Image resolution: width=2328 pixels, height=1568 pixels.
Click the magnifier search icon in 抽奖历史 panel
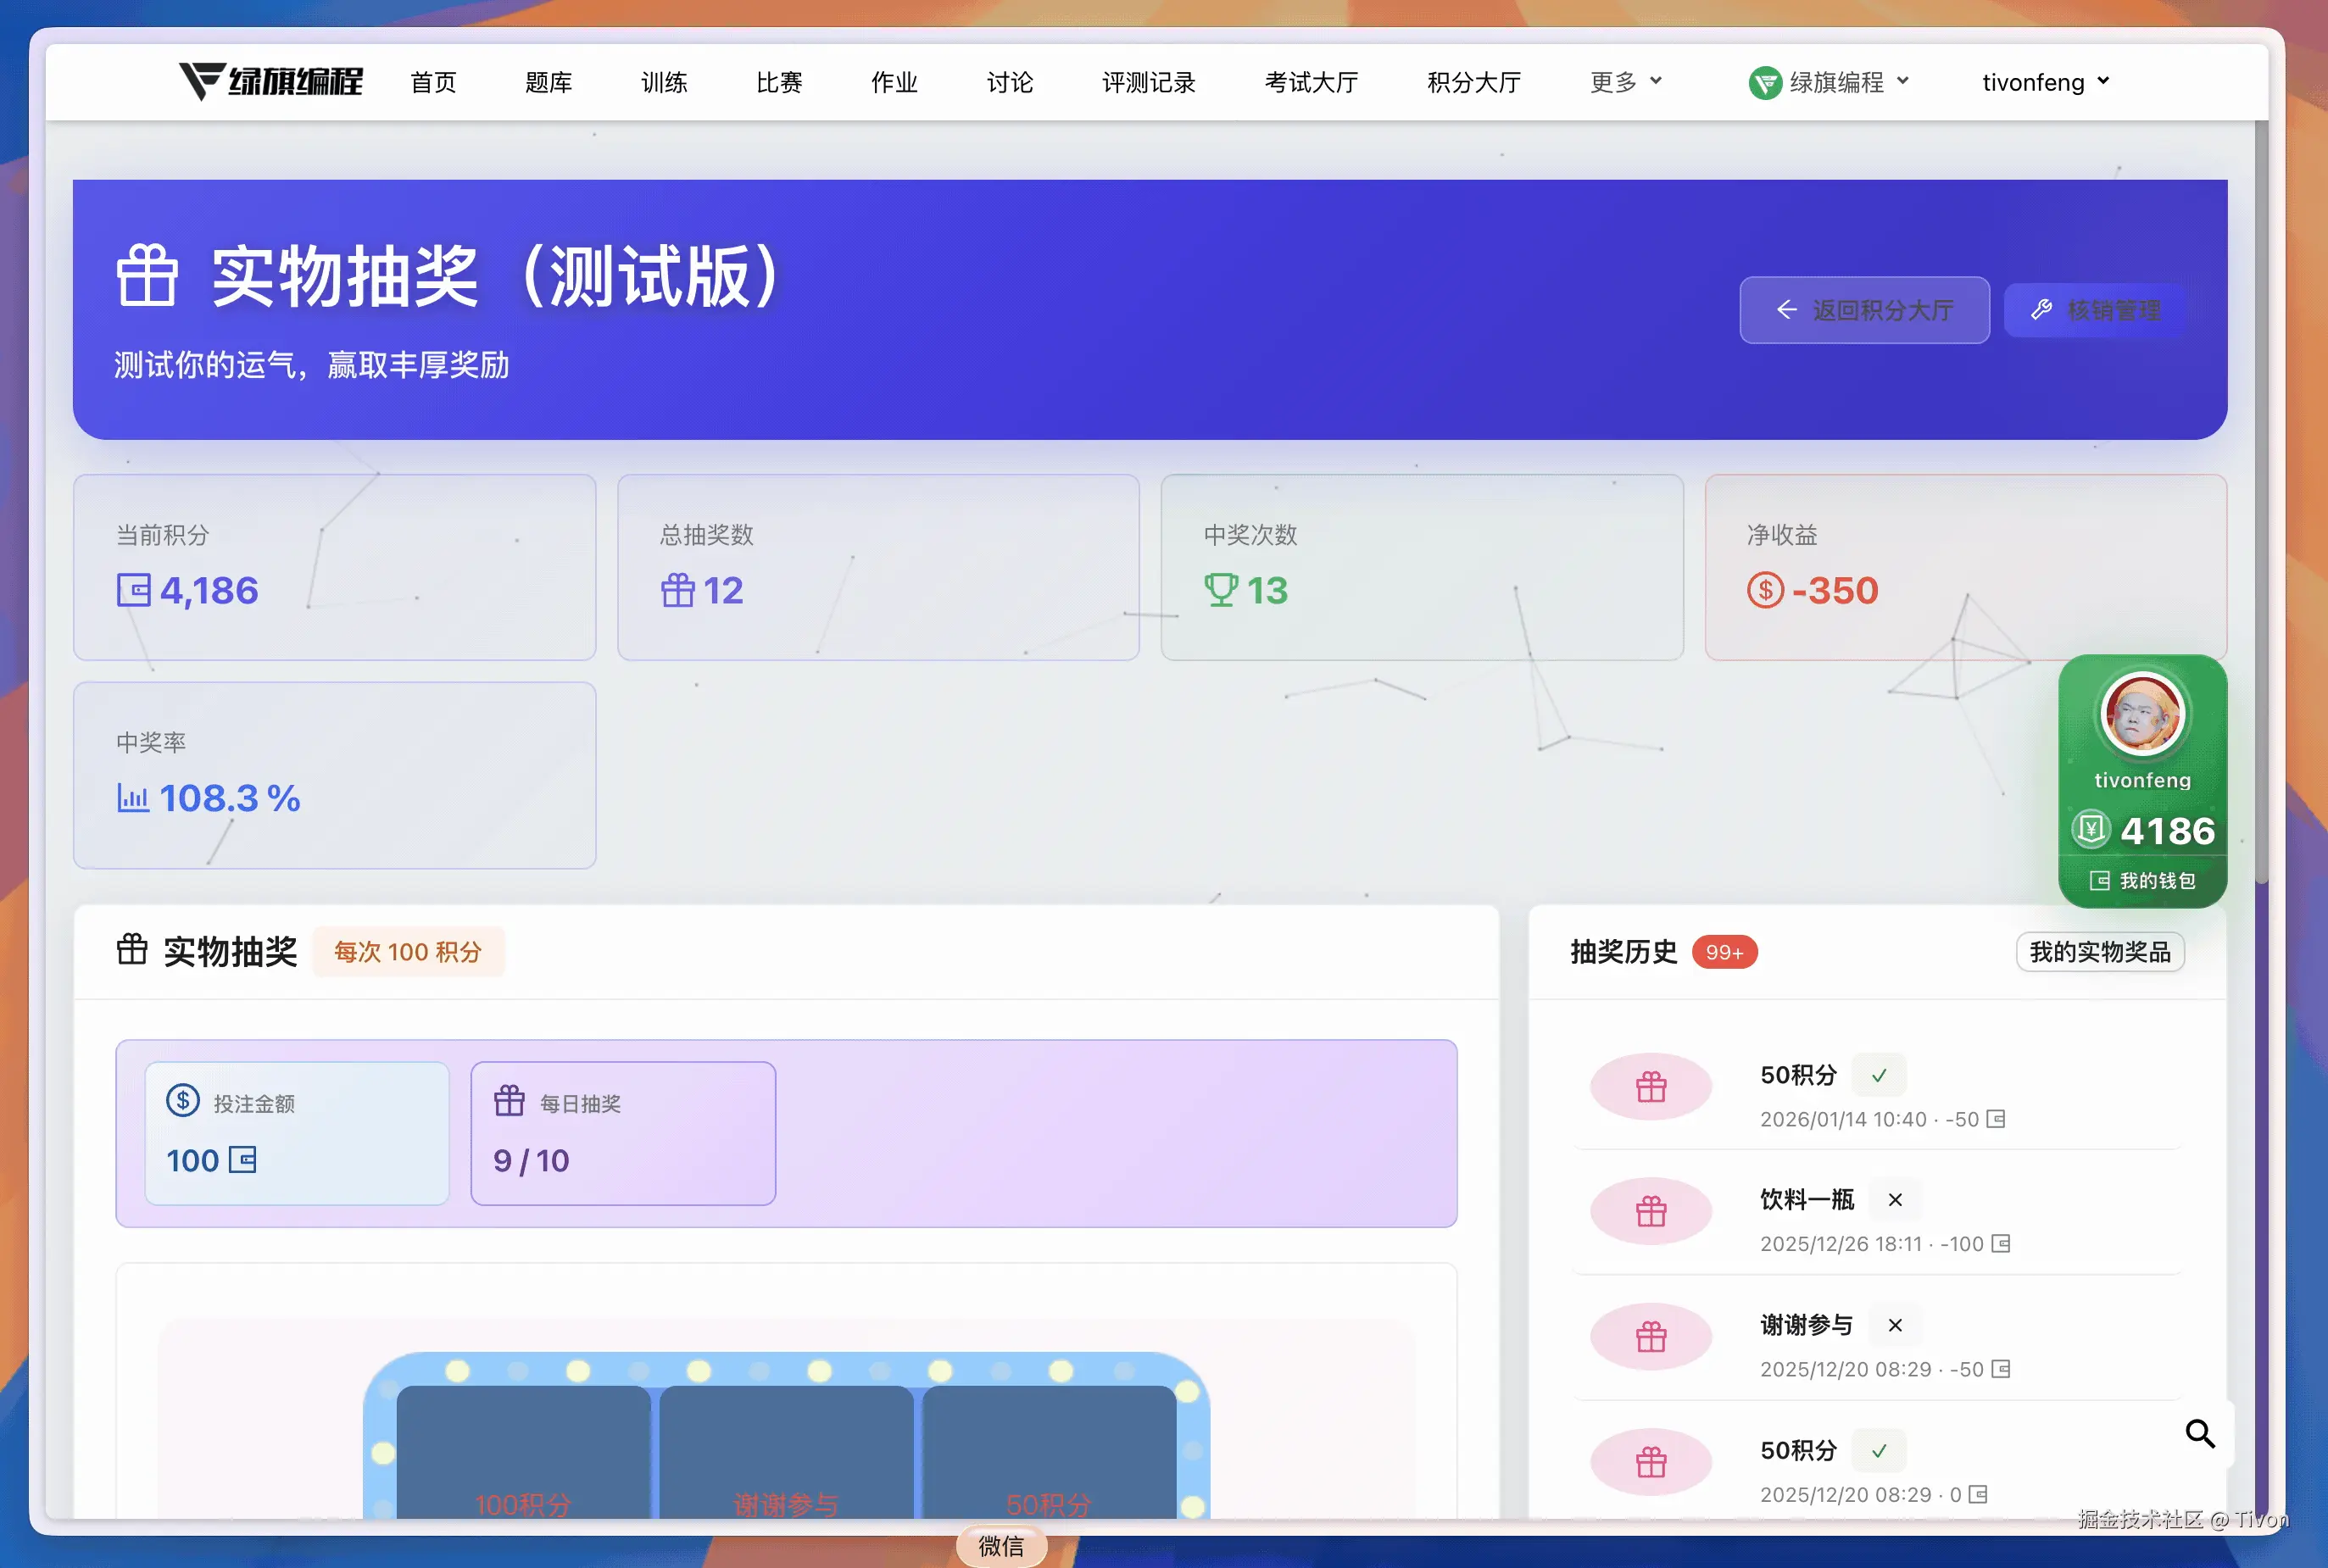tap(2199, 1433)
